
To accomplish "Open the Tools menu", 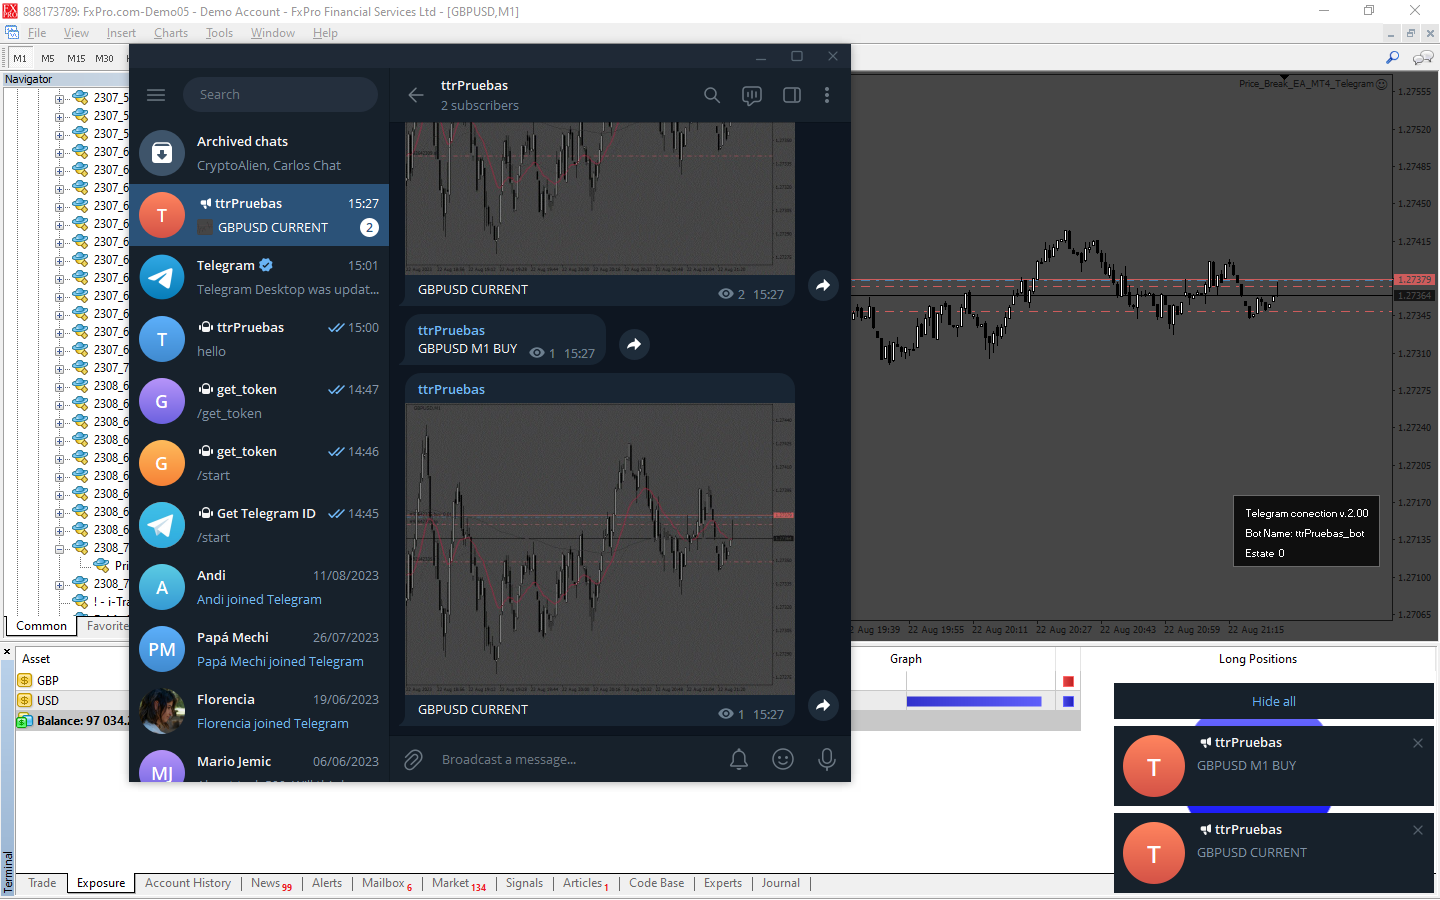I will click(x=219, y=33).
